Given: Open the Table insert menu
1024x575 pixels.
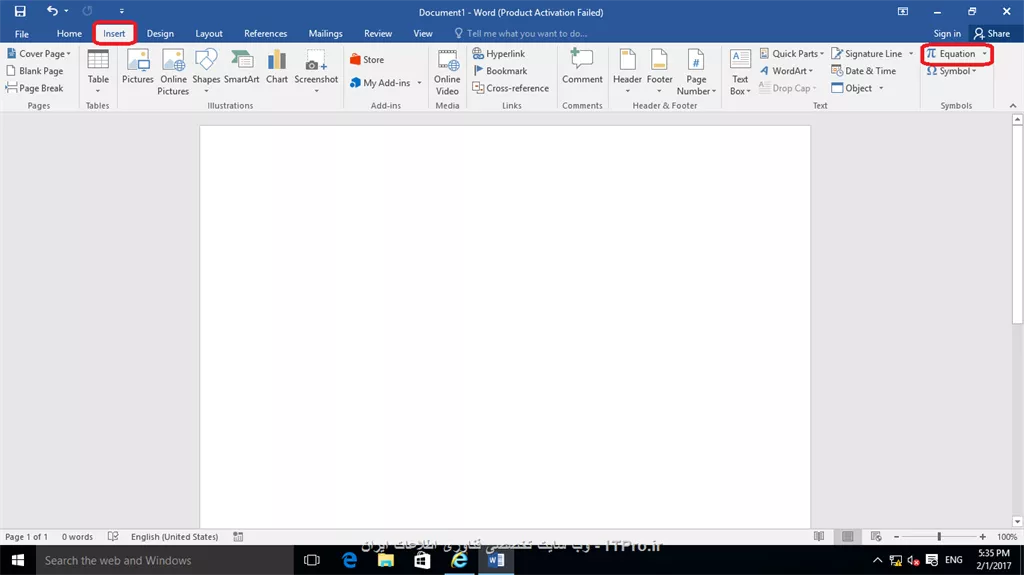Looking at the screenshot, I should pos(98,72).
